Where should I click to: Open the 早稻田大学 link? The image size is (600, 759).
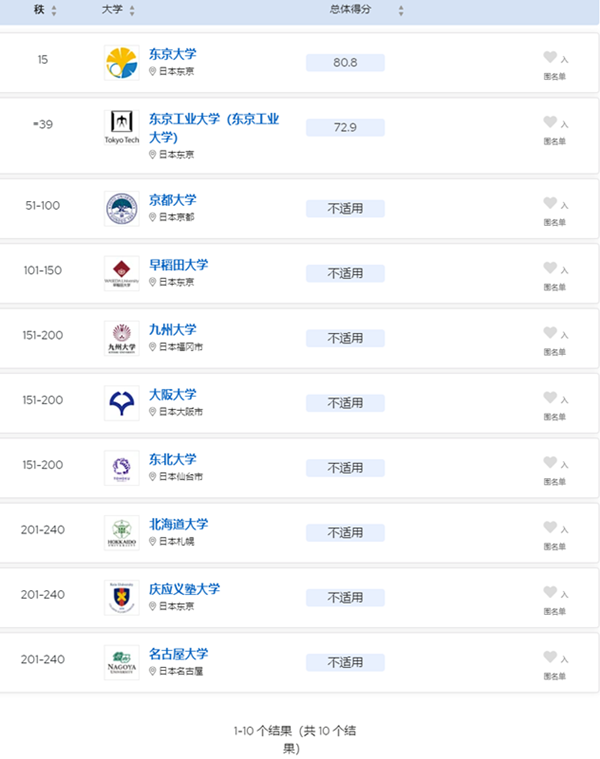179,265
